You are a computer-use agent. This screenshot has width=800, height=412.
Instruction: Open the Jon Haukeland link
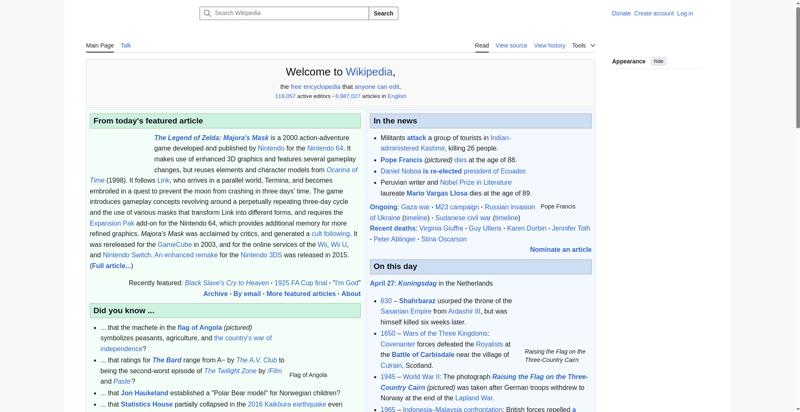tap(144, 393)
